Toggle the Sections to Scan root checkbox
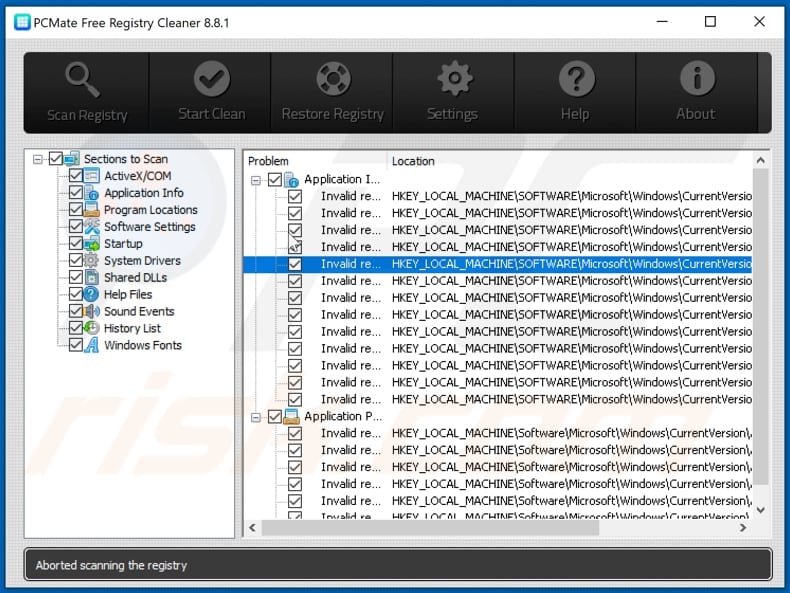Viewport: 790px width, 593px height. [55, 159]
